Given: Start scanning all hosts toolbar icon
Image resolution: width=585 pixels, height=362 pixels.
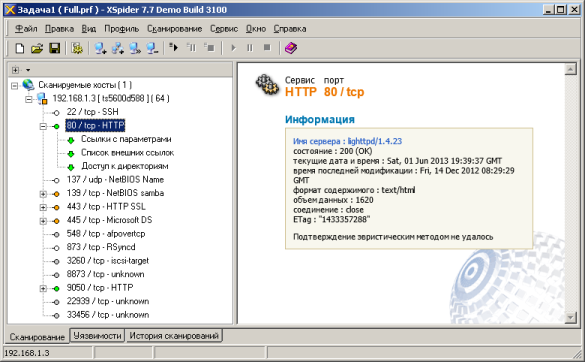Looking at the screenshot, I should [x=173, y=47].
